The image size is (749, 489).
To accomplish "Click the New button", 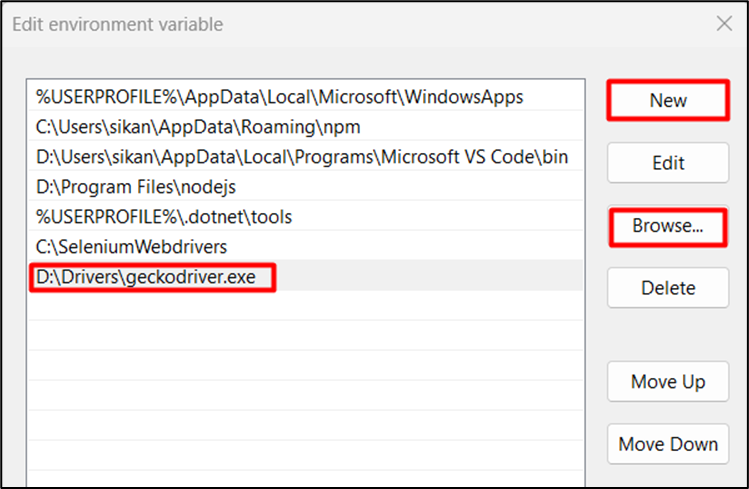I will (x=667, y=101).
